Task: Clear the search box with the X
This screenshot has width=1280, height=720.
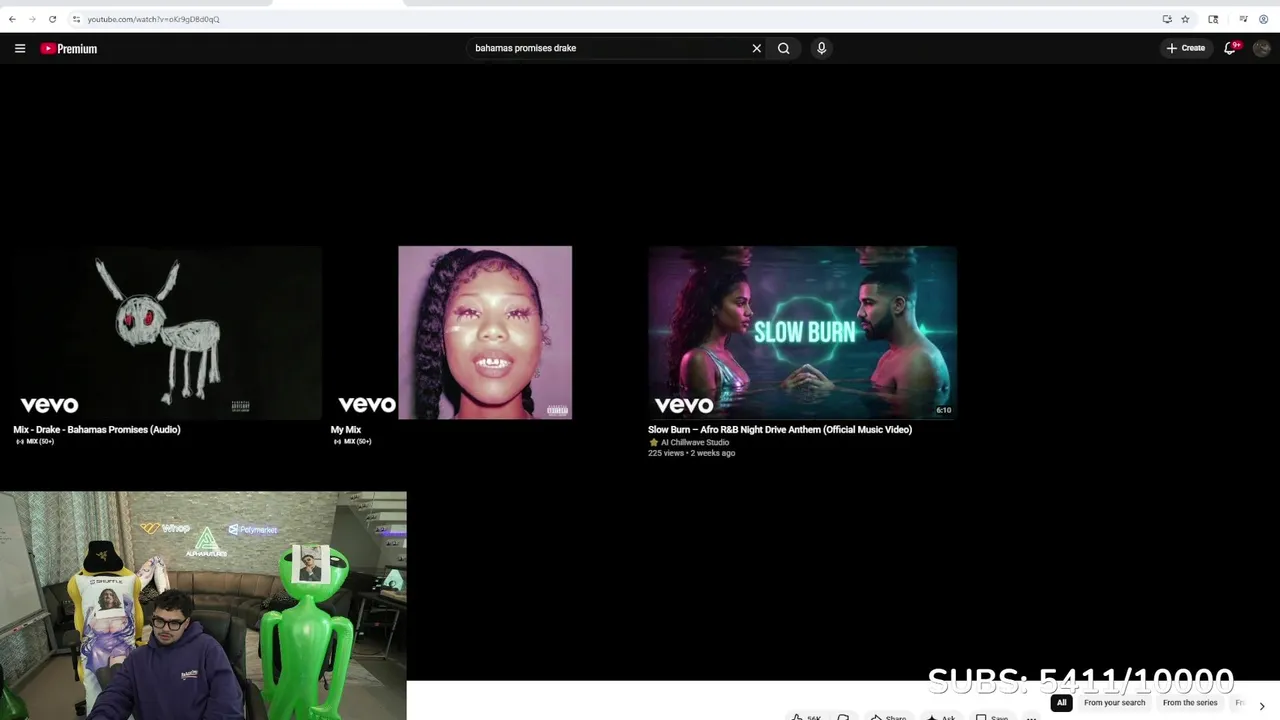Action: click(757, 48)
